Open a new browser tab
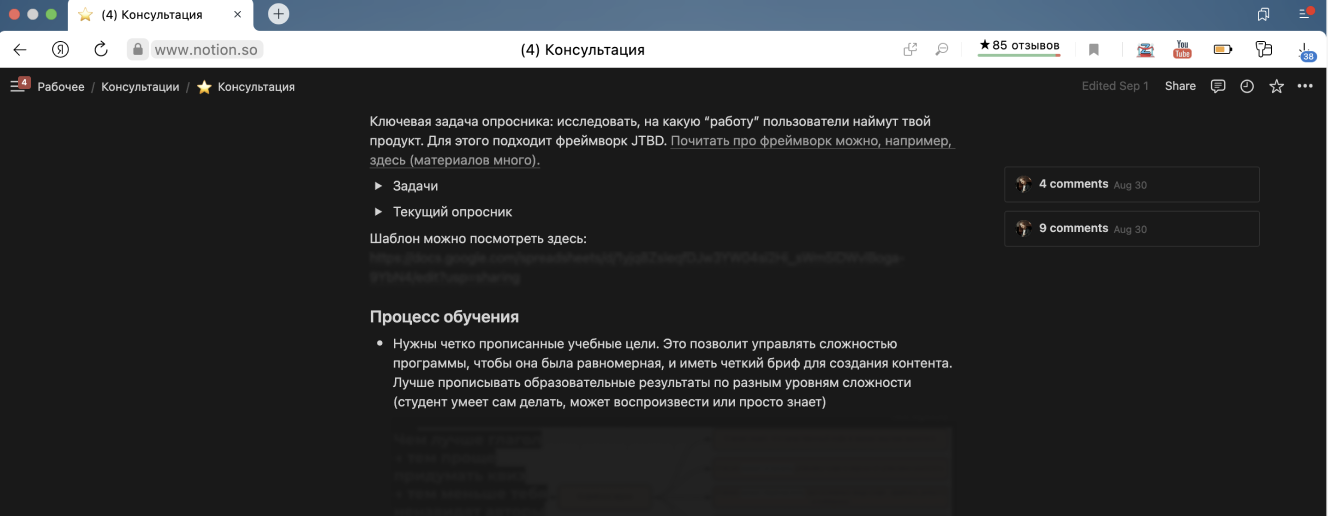The height and width of the screenshot is (516, 1328). pos(279,14)
